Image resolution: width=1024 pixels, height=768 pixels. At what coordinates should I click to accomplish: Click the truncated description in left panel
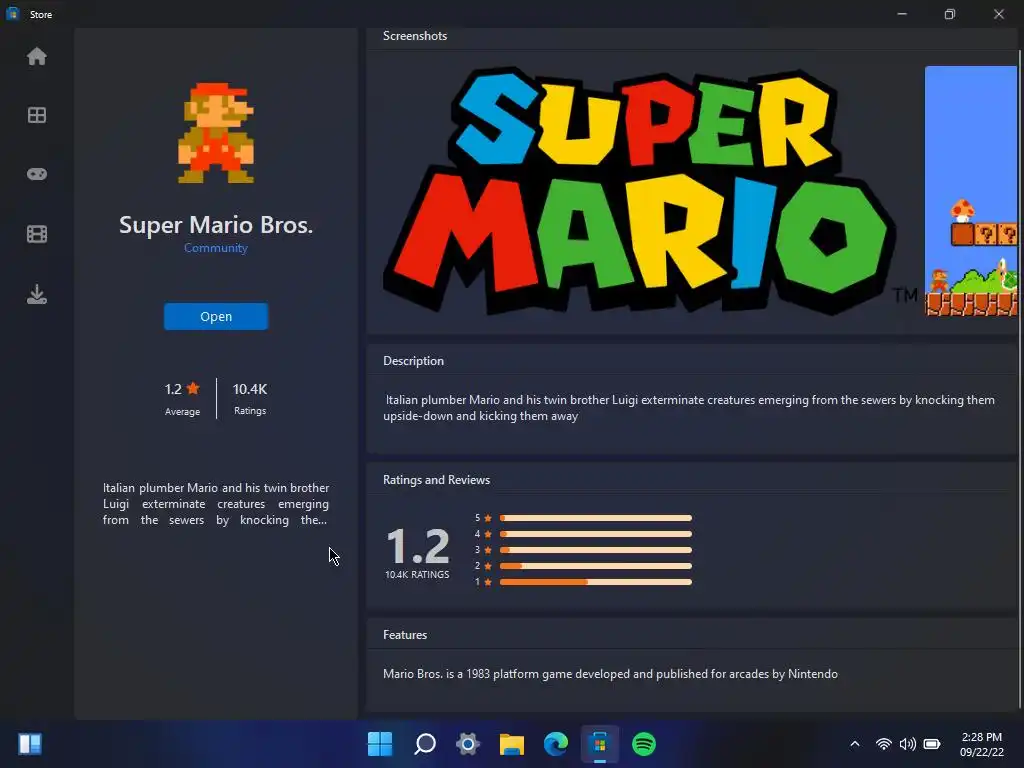216,504
